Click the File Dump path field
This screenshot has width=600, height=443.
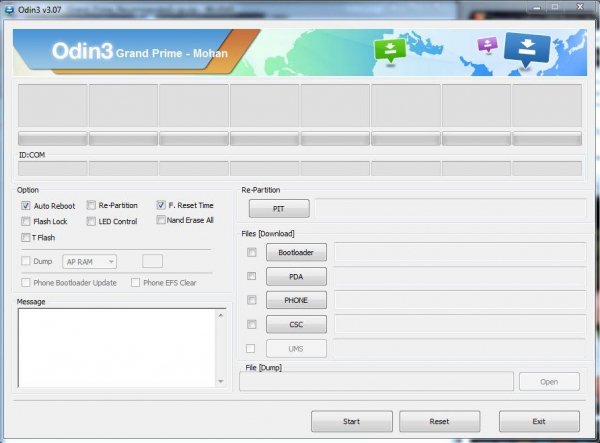[377, 382]
